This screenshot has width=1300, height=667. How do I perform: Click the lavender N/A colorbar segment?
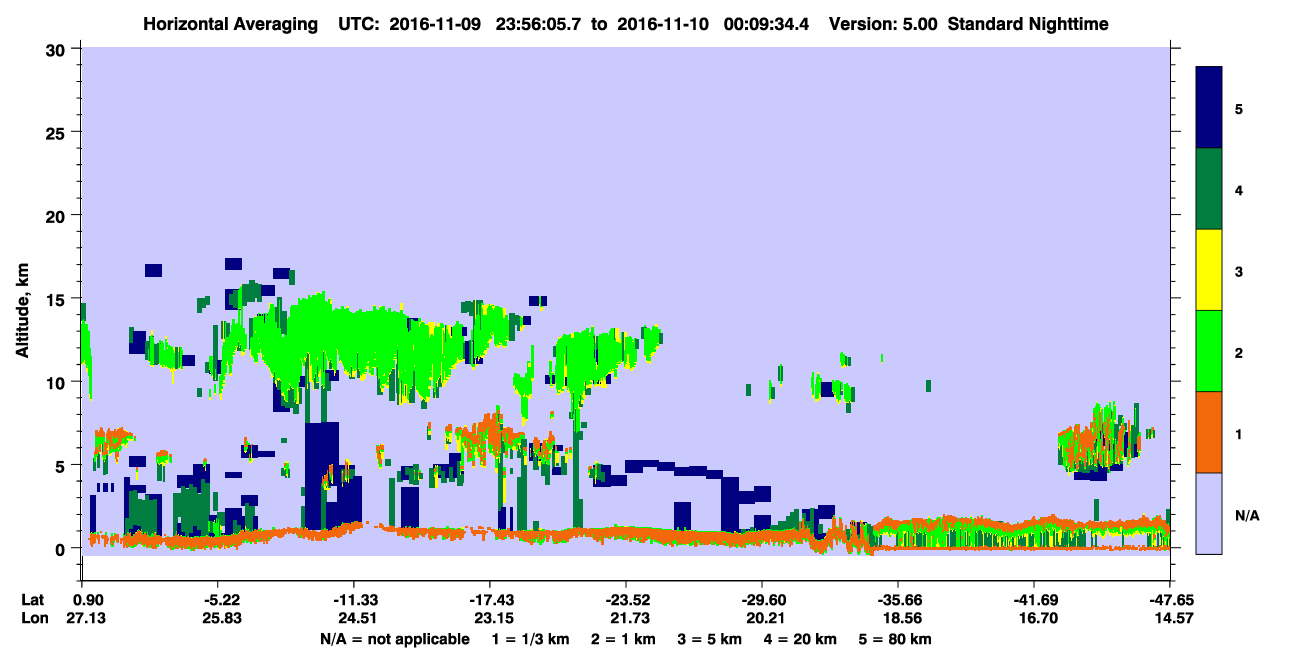point(1209,512)
